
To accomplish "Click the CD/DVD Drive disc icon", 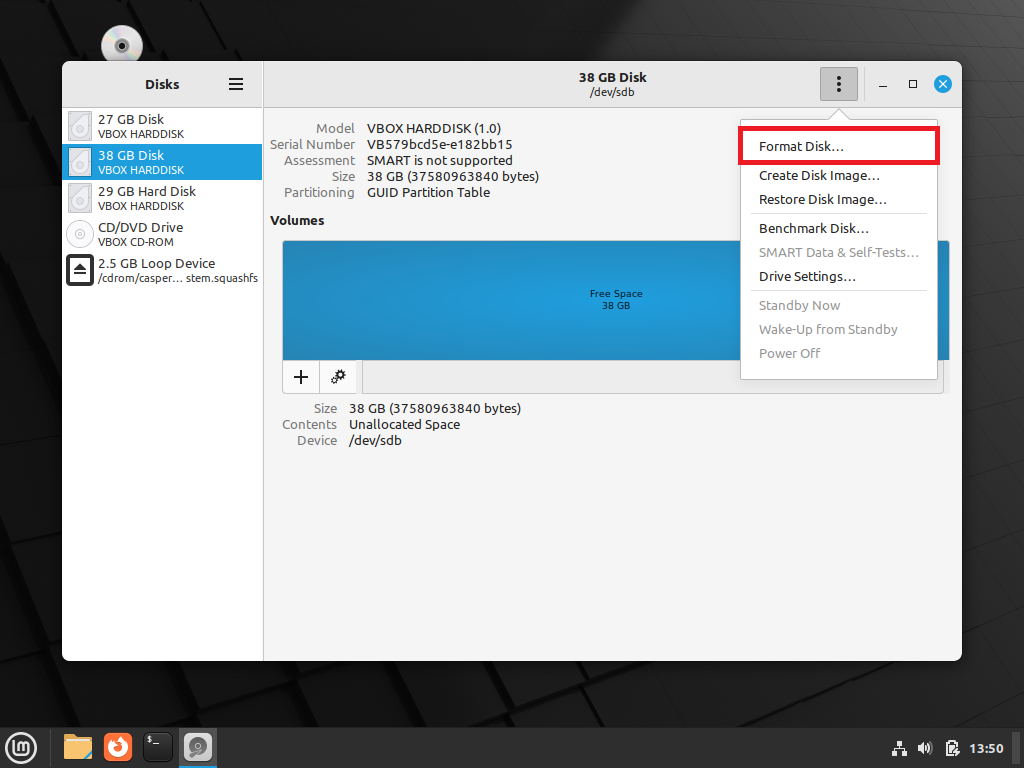I will pyautogui.click(x=80, y=234).
